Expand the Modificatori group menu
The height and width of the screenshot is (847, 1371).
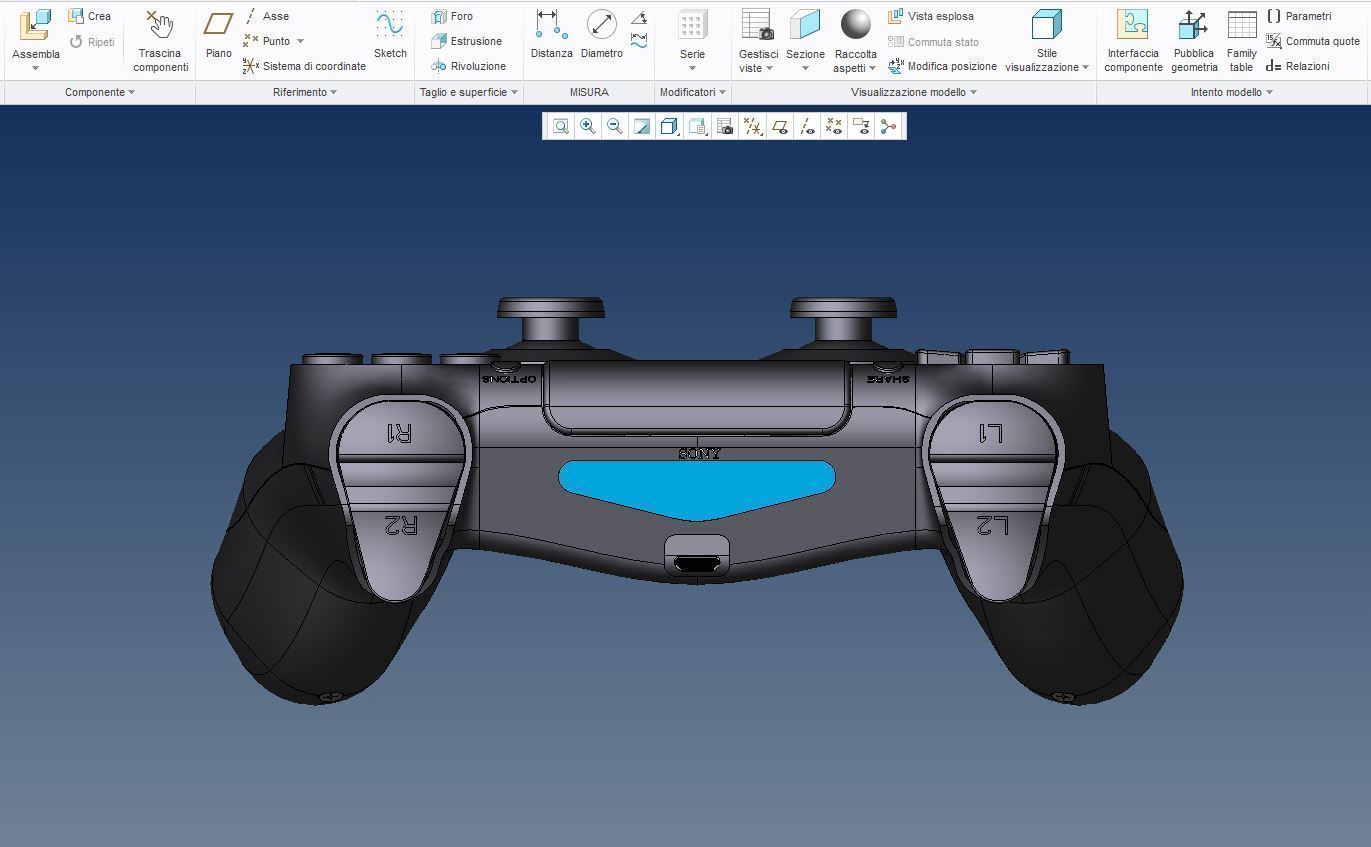tap(692, 92)
